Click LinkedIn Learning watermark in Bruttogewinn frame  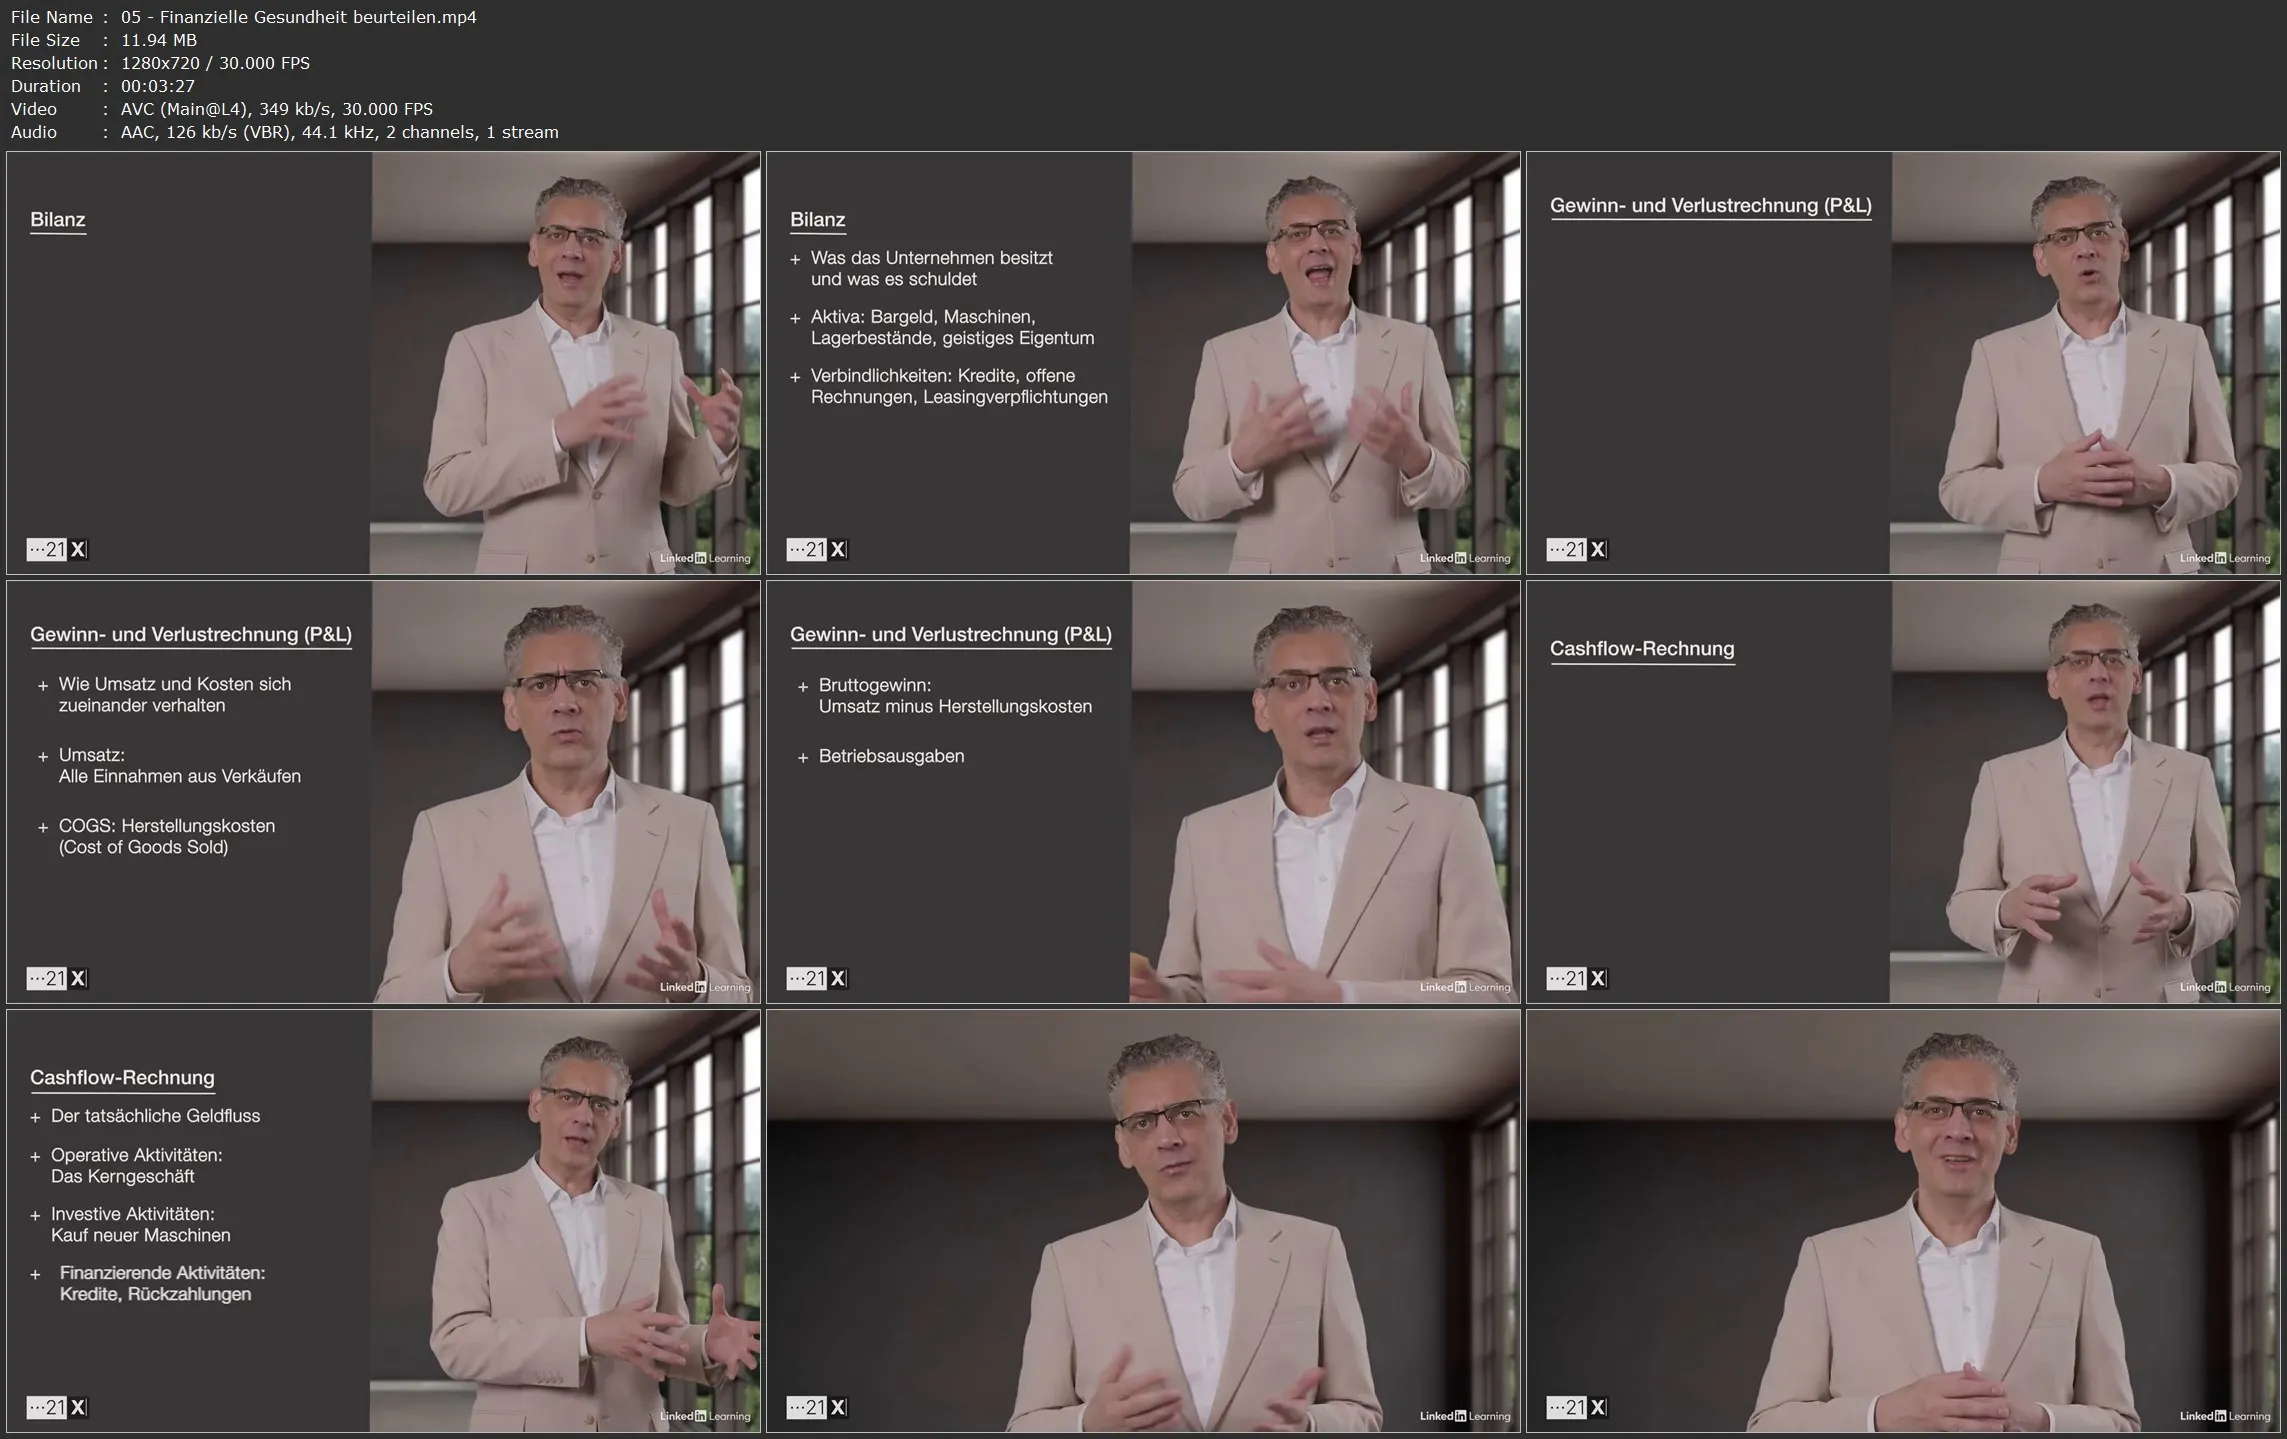(x=1464, y=987)
